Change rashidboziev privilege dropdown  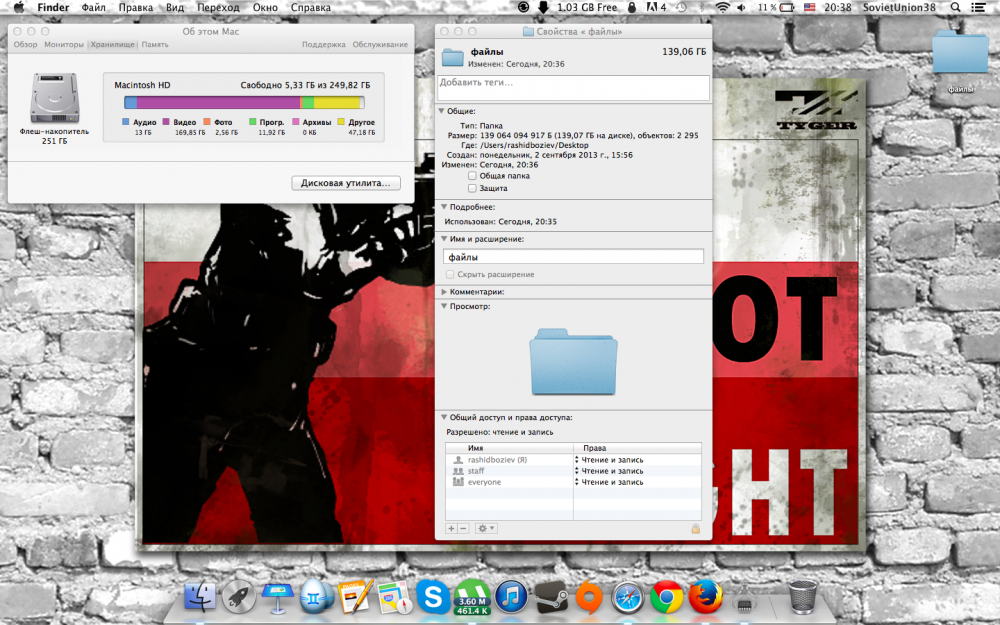pos(609,460)
